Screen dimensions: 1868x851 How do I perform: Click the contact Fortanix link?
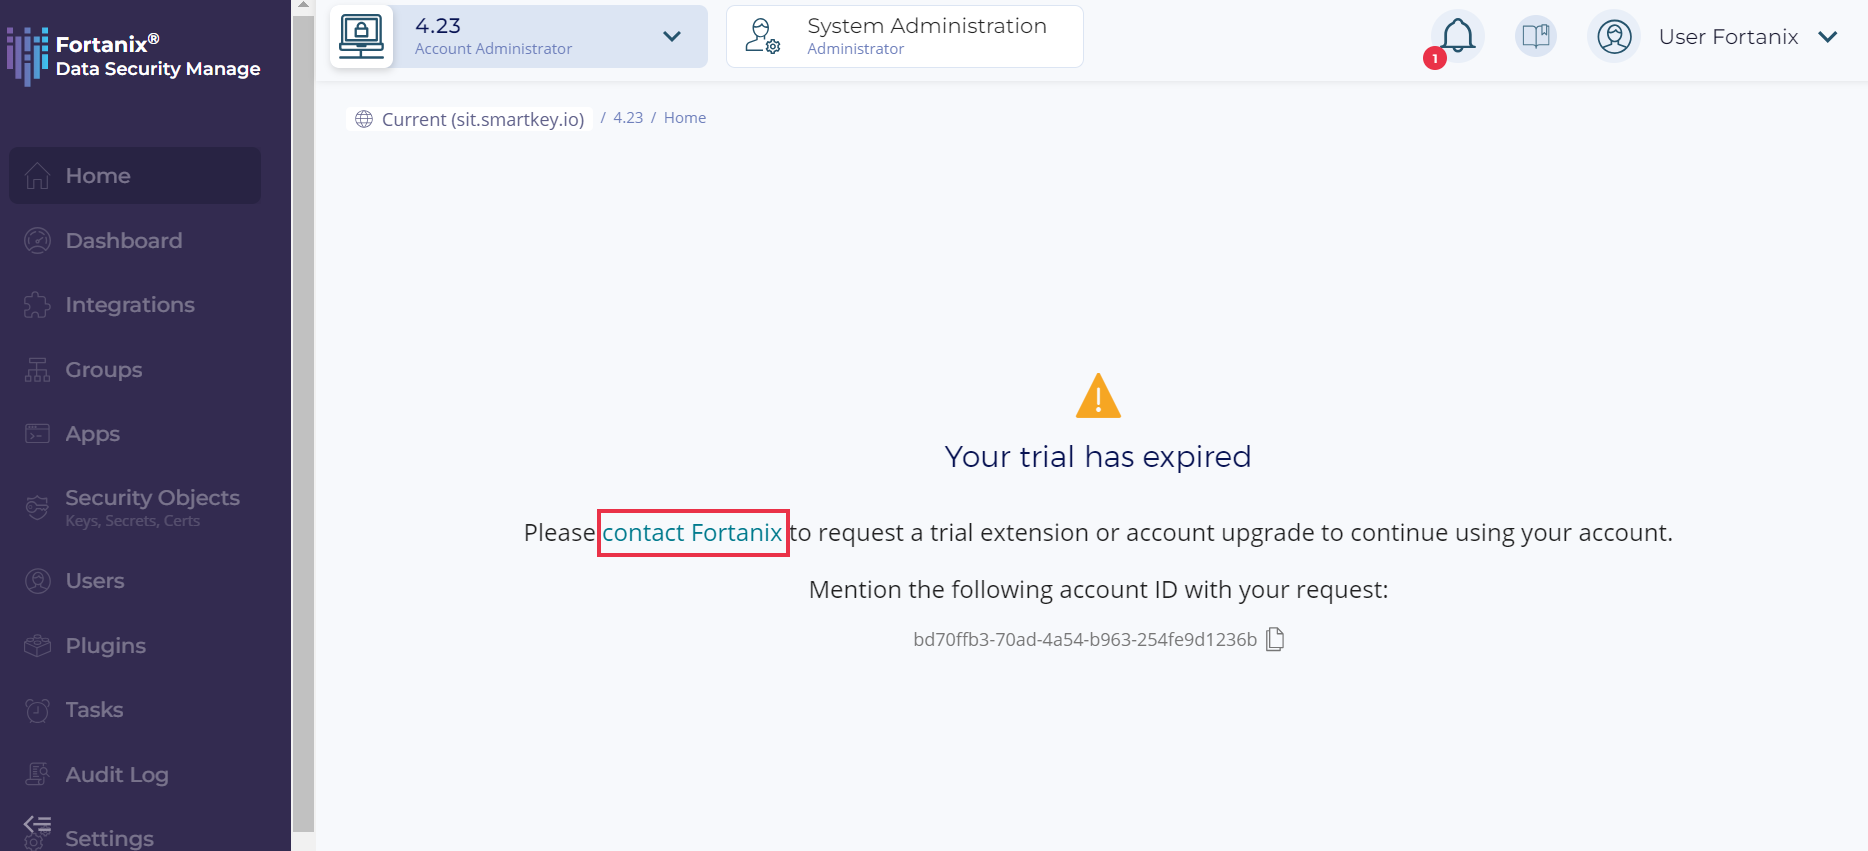[x=692, y=533]
